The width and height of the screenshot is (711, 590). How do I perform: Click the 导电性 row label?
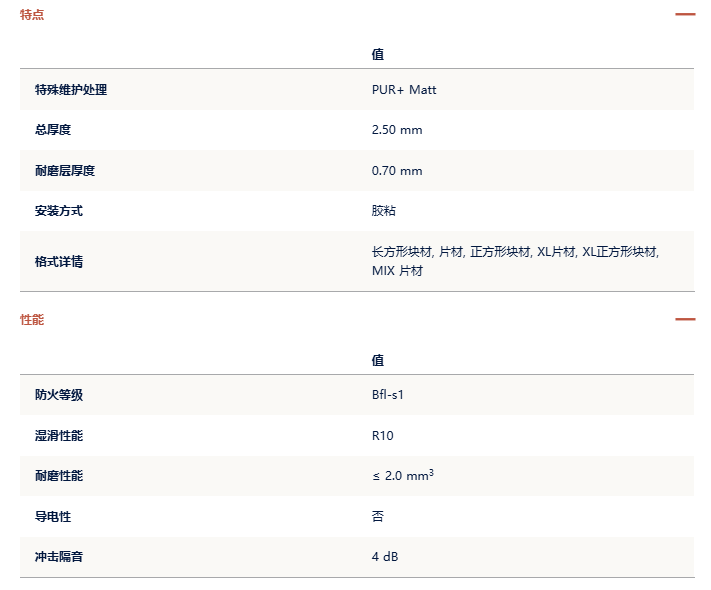[53, 517]
